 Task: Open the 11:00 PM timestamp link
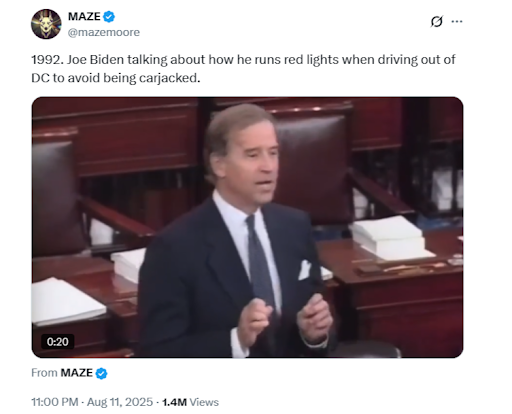55,402
